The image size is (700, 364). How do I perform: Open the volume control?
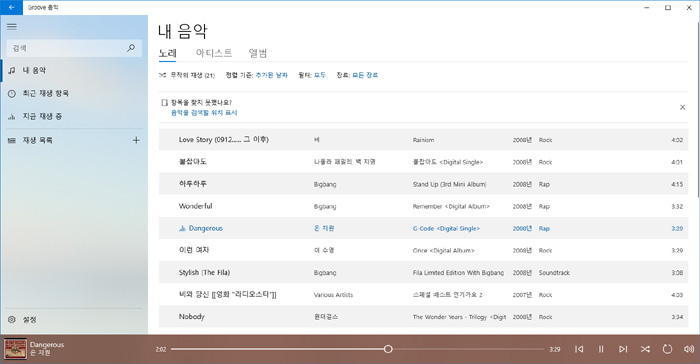[689, 349]
